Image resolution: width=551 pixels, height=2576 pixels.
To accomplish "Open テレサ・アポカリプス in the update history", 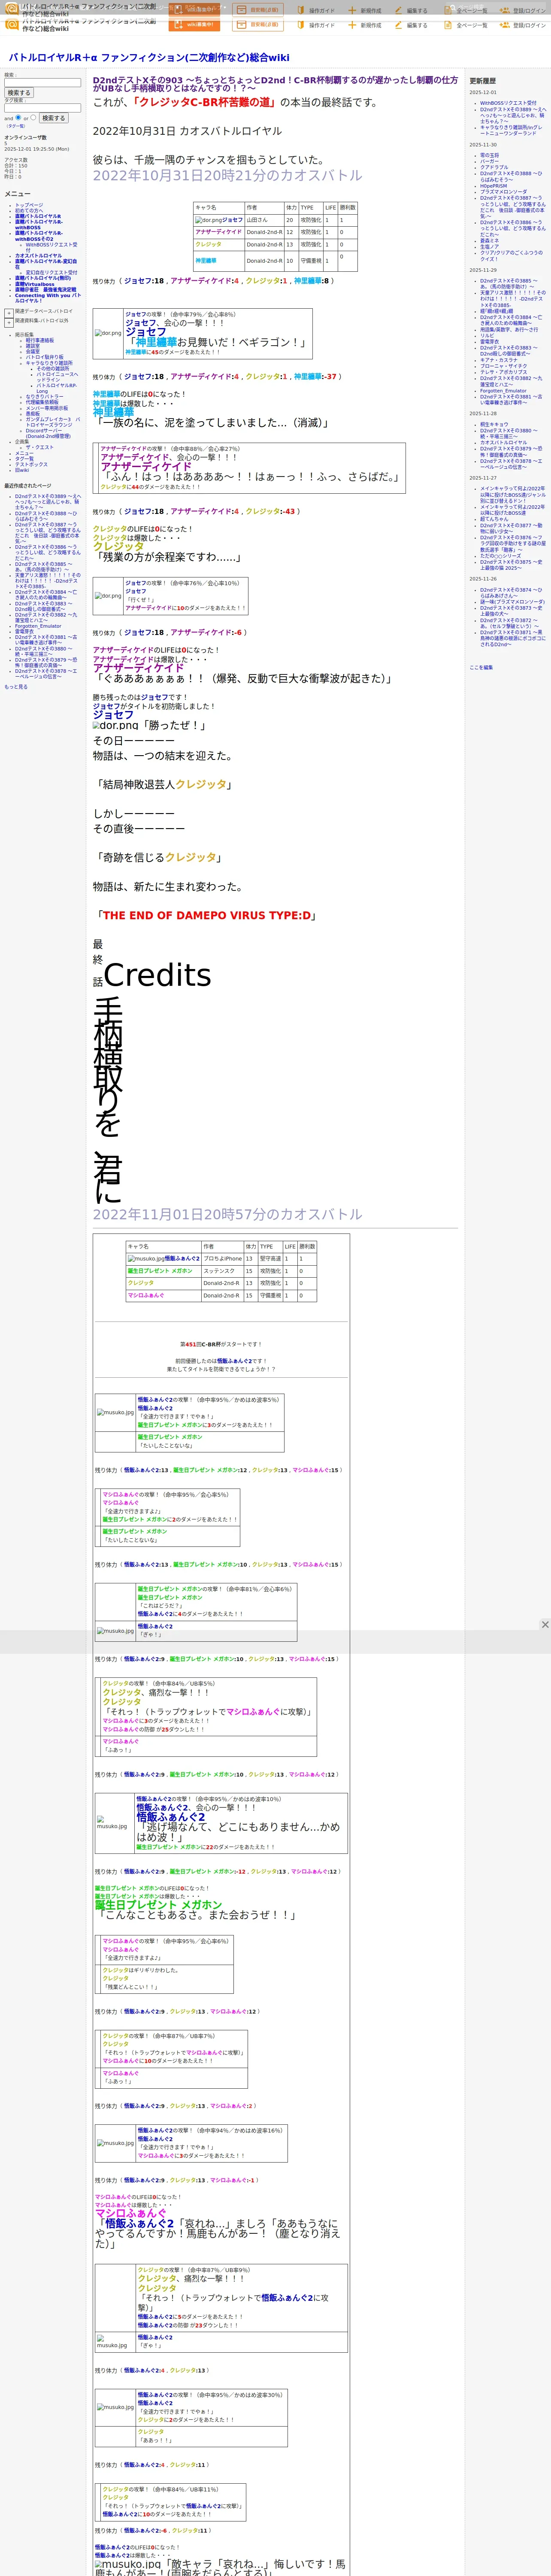I will (x=503, y=372).
